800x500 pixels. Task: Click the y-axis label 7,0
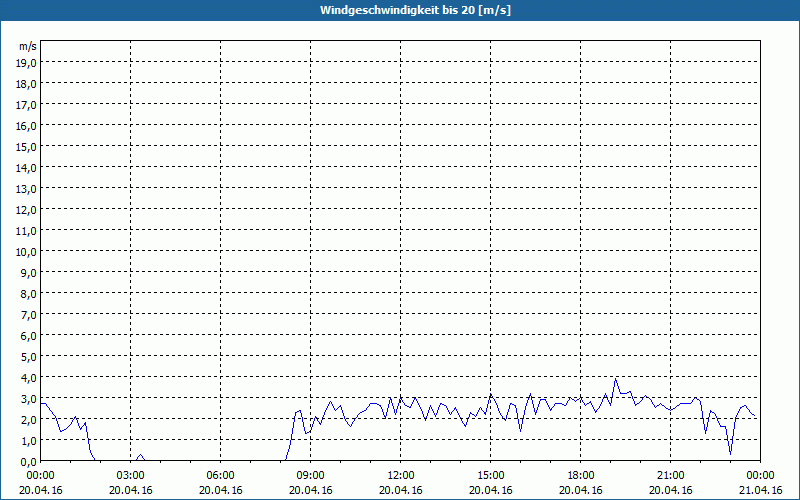pyautogui.click(x=29, y=315)
